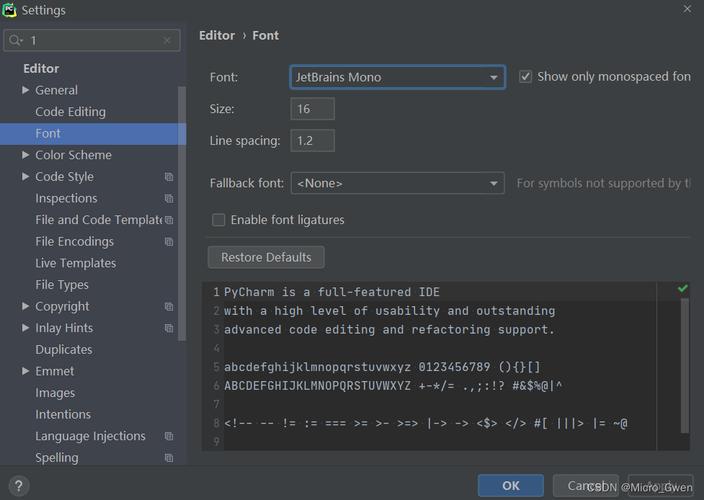Expand the Color Scheme tree node
704x500 pixels.
click(26, 155)
